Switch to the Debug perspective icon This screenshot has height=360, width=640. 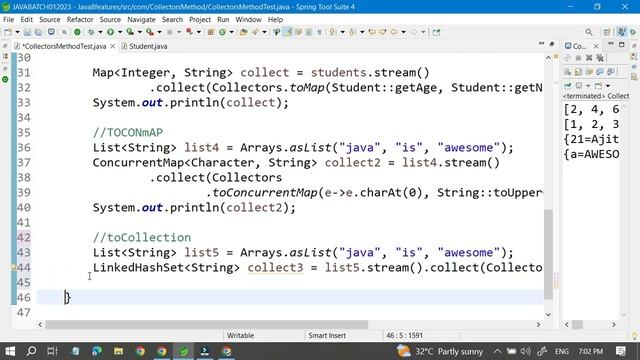click(x=633, y=32)
